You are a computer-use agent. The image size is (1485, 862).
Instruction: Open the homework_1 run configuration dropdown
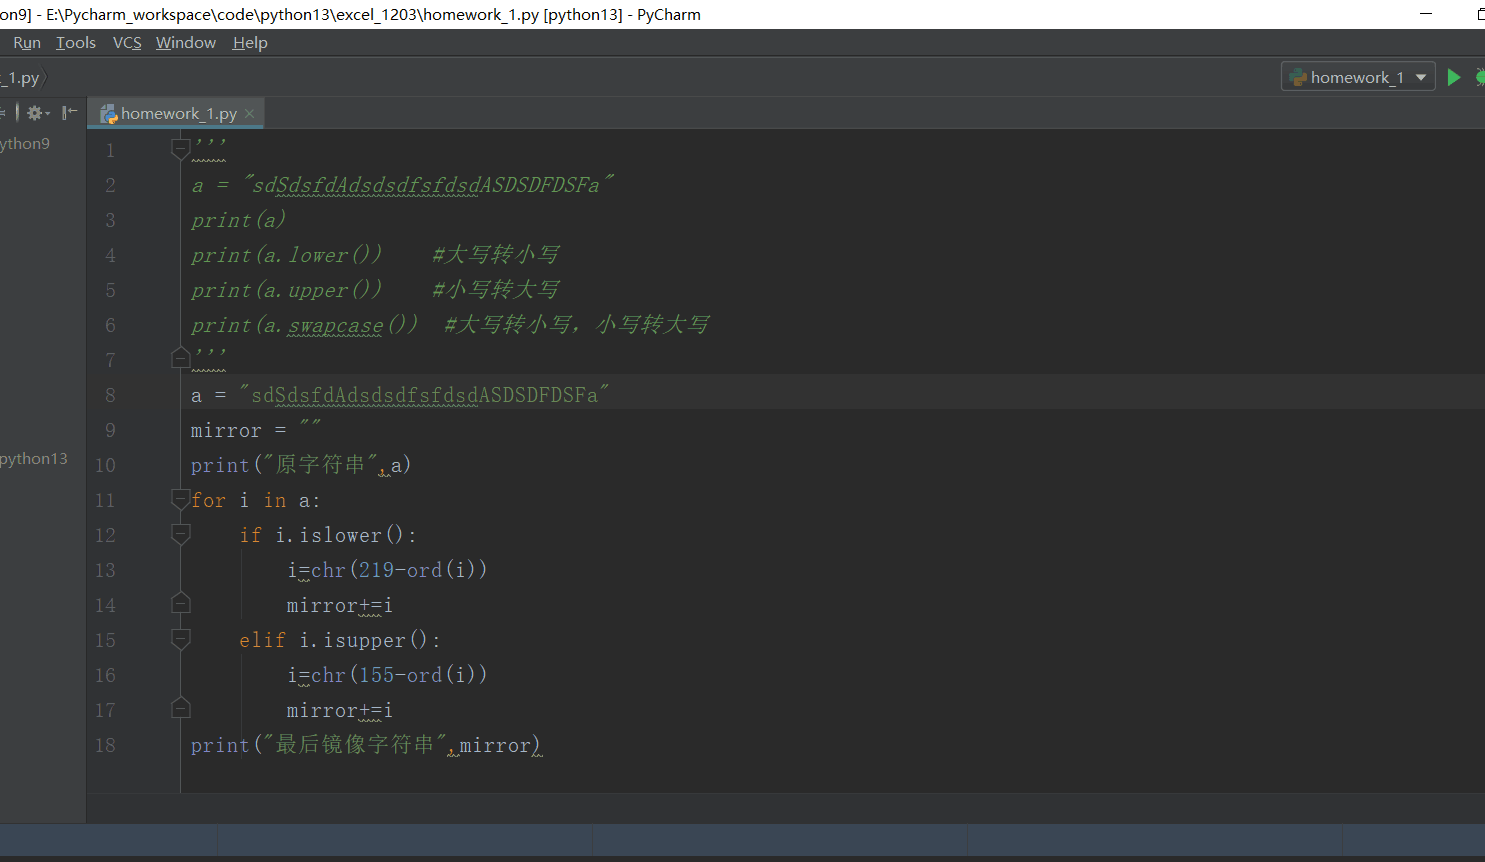(1420, 77)
